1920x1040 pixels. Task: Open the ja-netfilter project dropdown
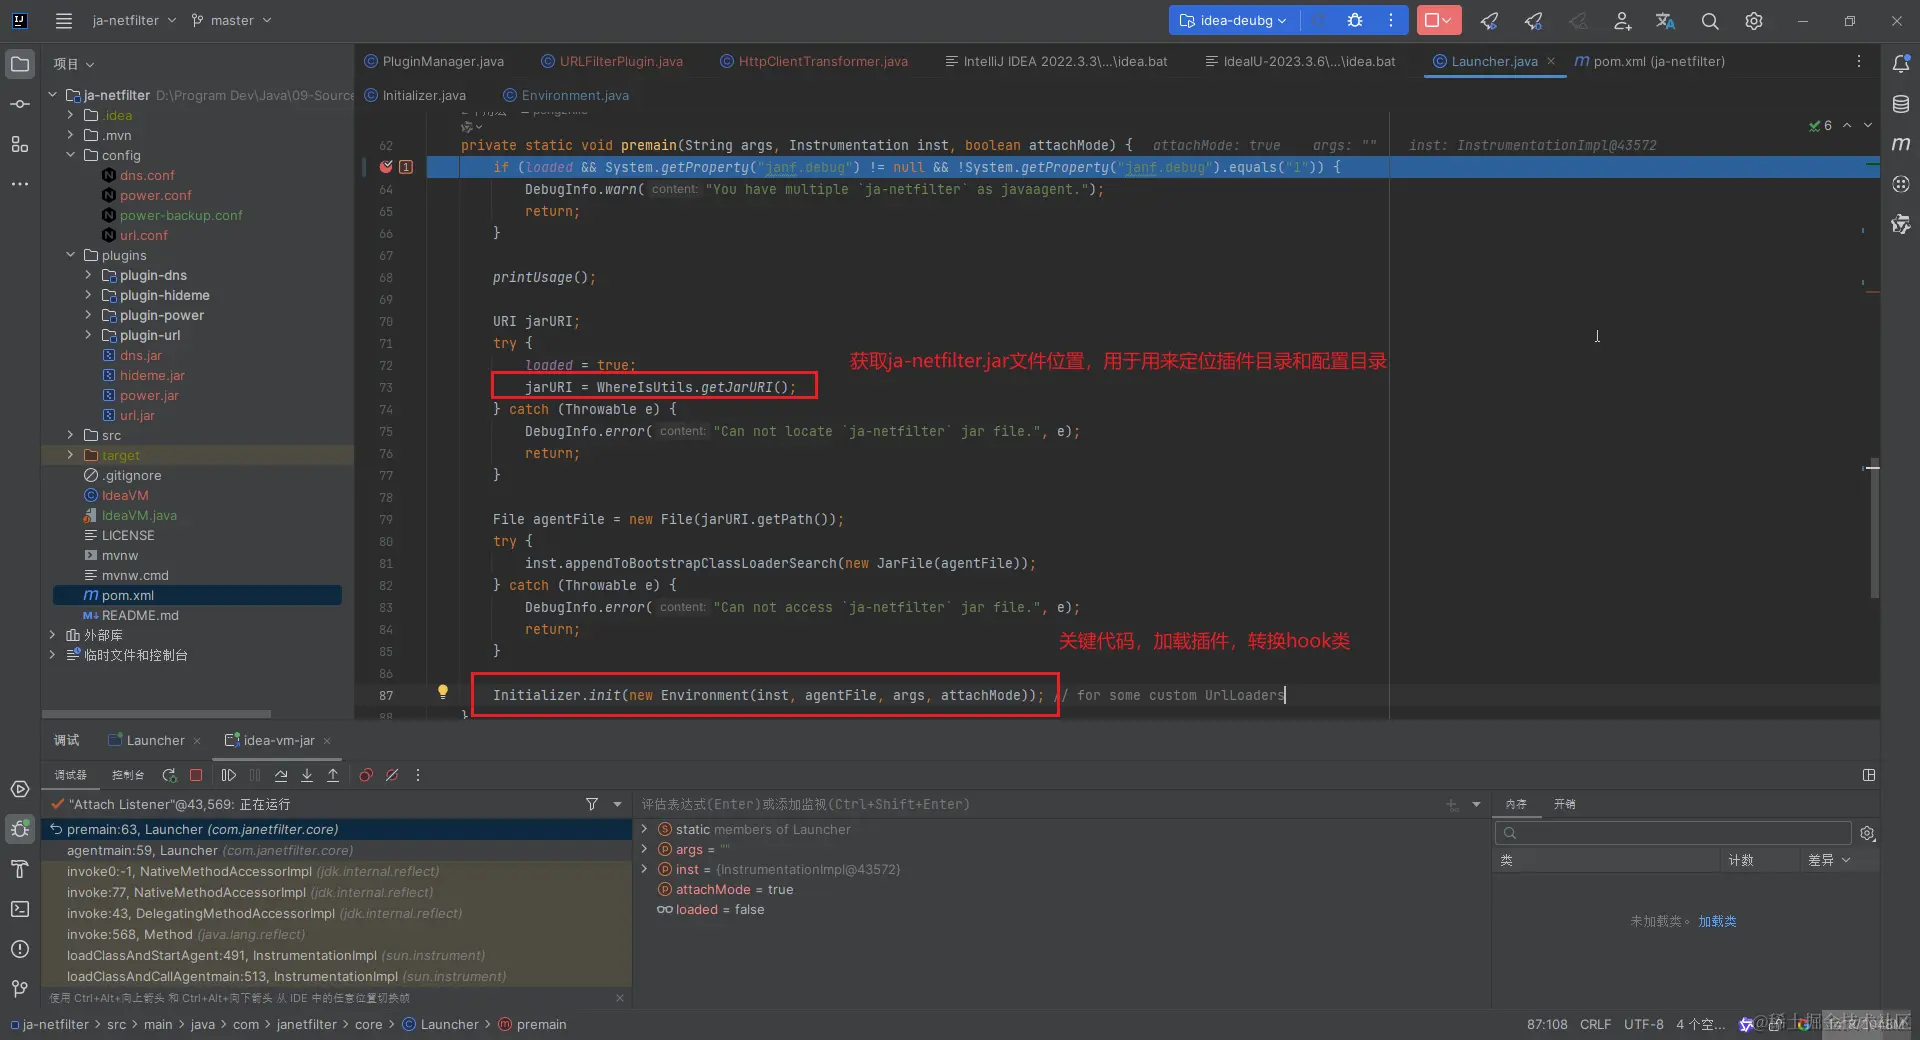134,20
